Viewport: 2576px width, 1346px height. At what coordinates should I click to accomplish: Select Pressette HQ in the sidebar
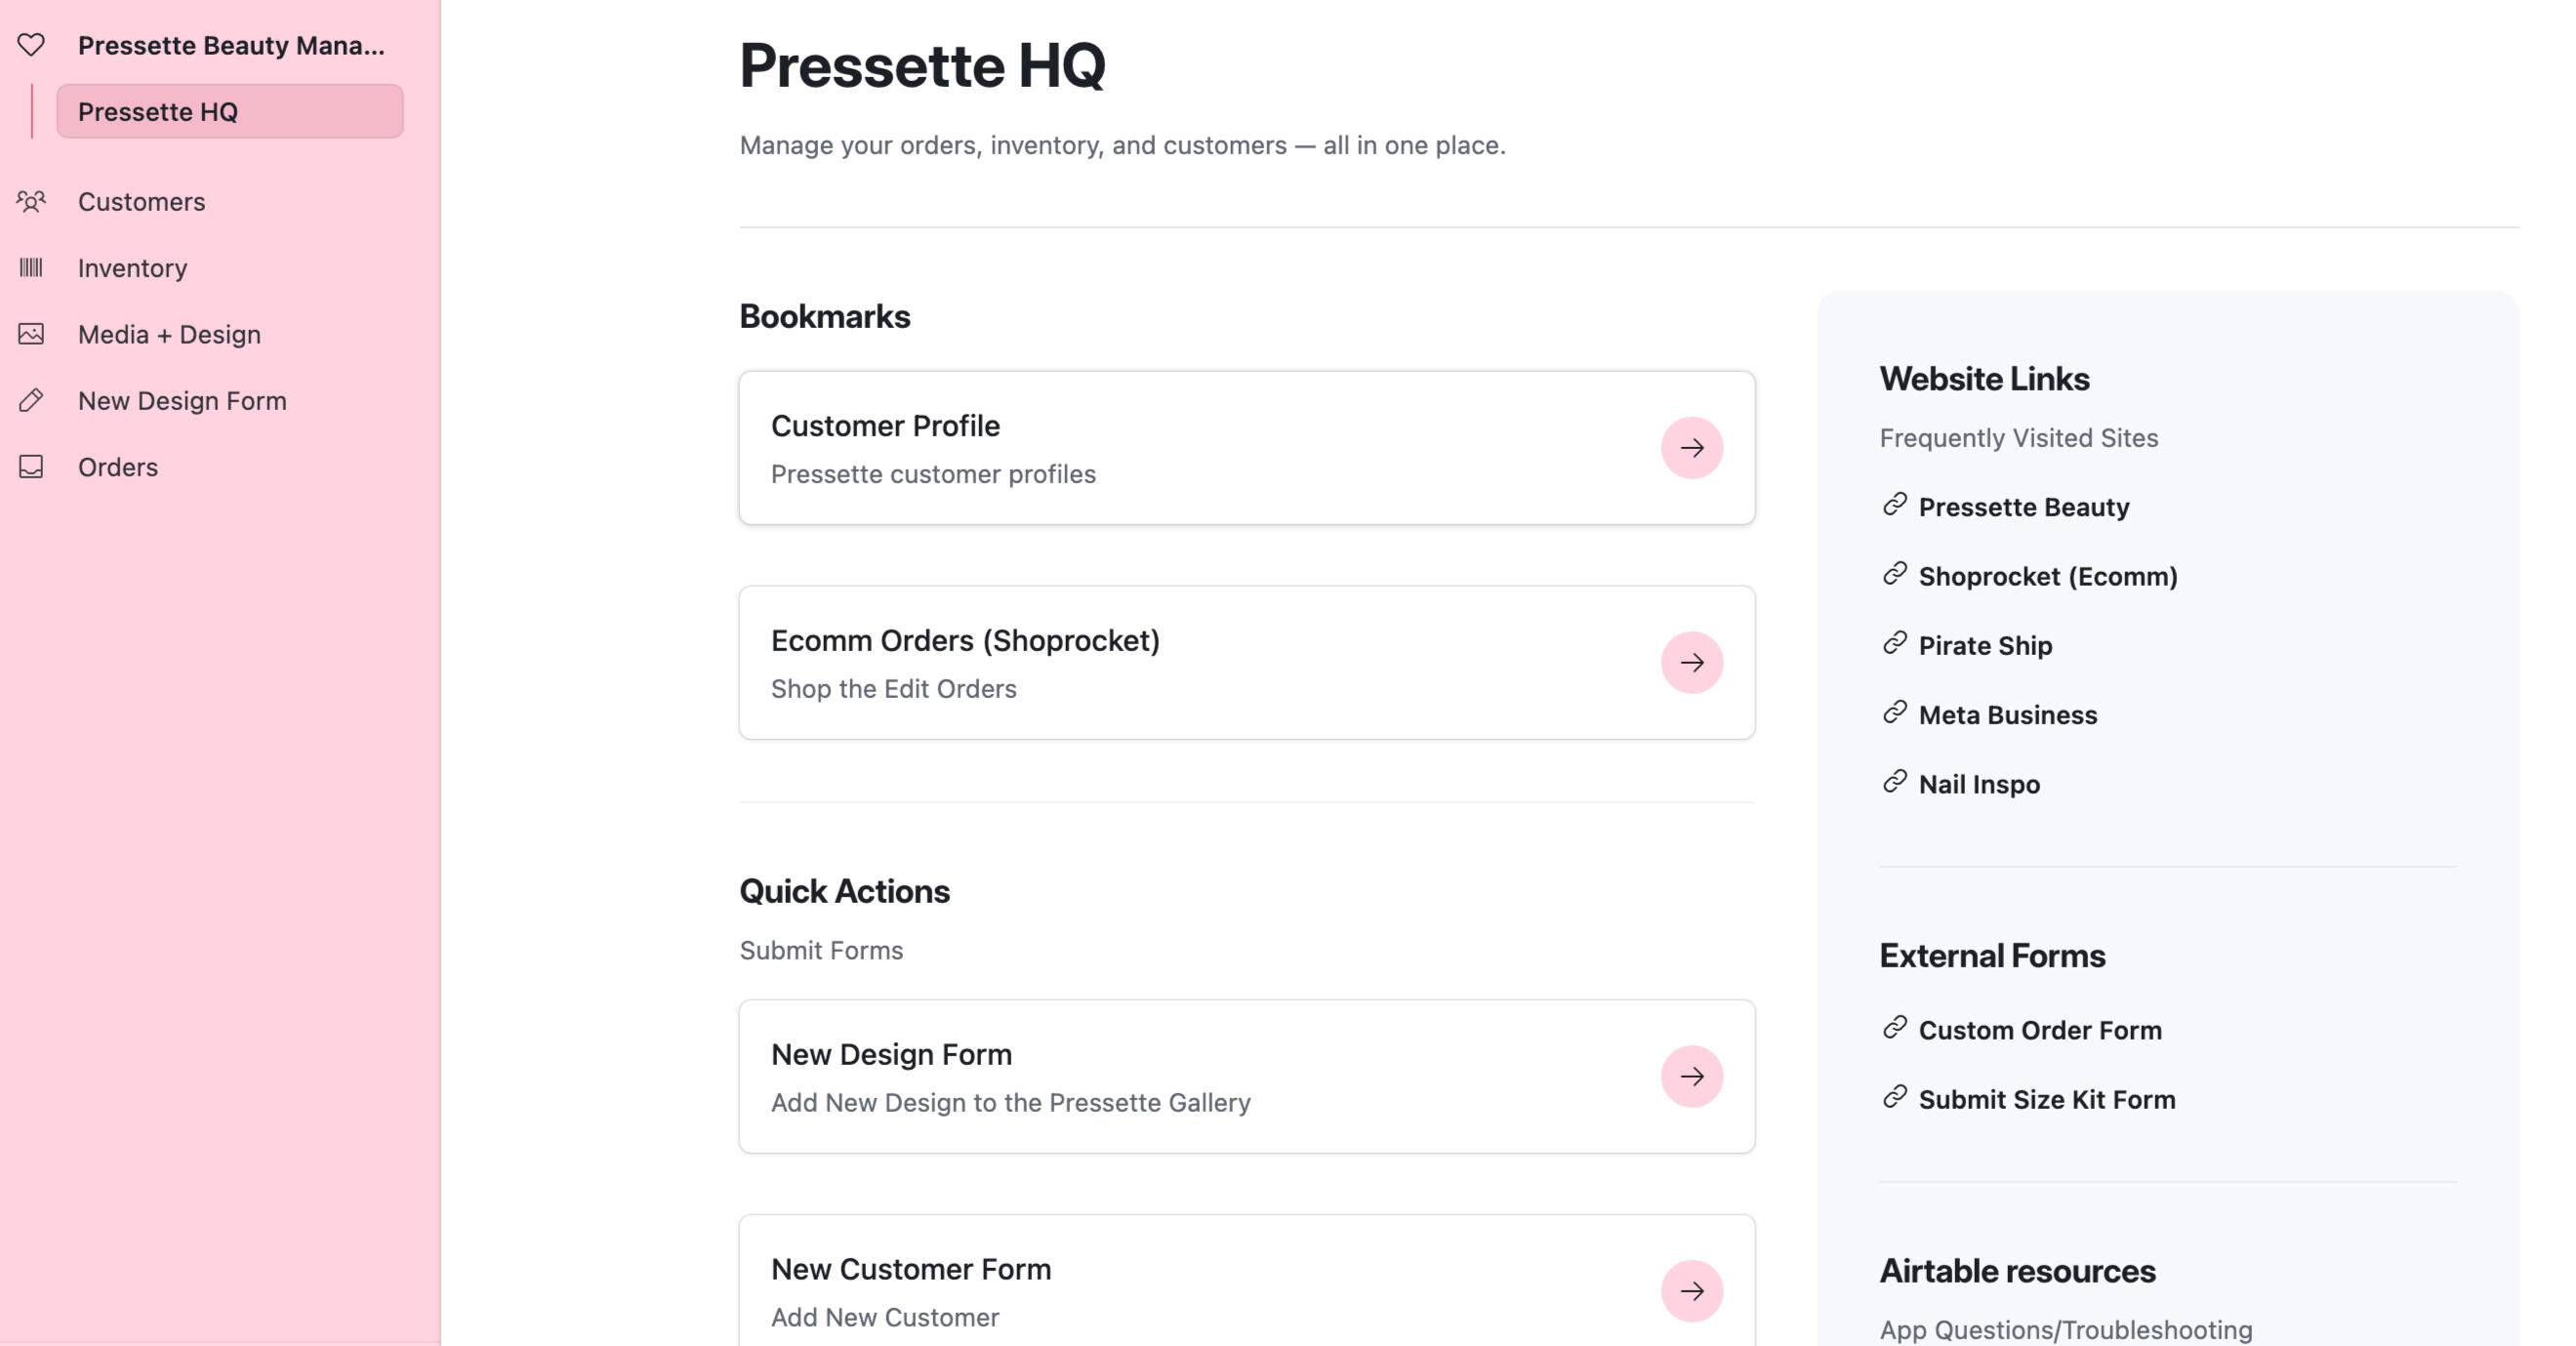[229, 112]
